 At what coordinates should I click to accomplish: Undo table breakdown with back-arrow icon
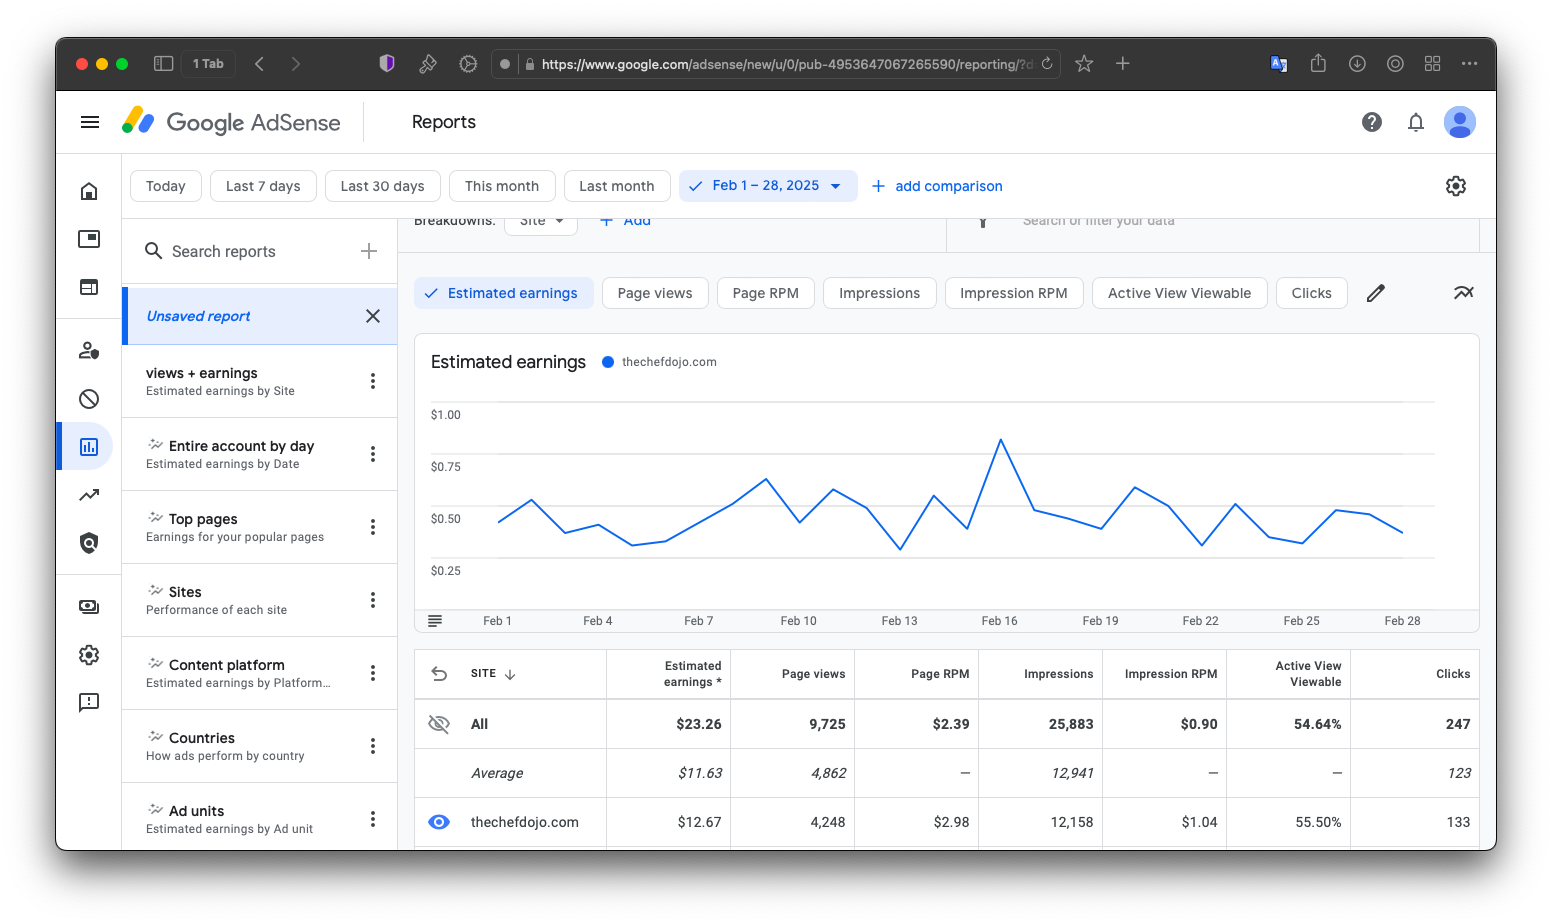click(x=439, y=674)
